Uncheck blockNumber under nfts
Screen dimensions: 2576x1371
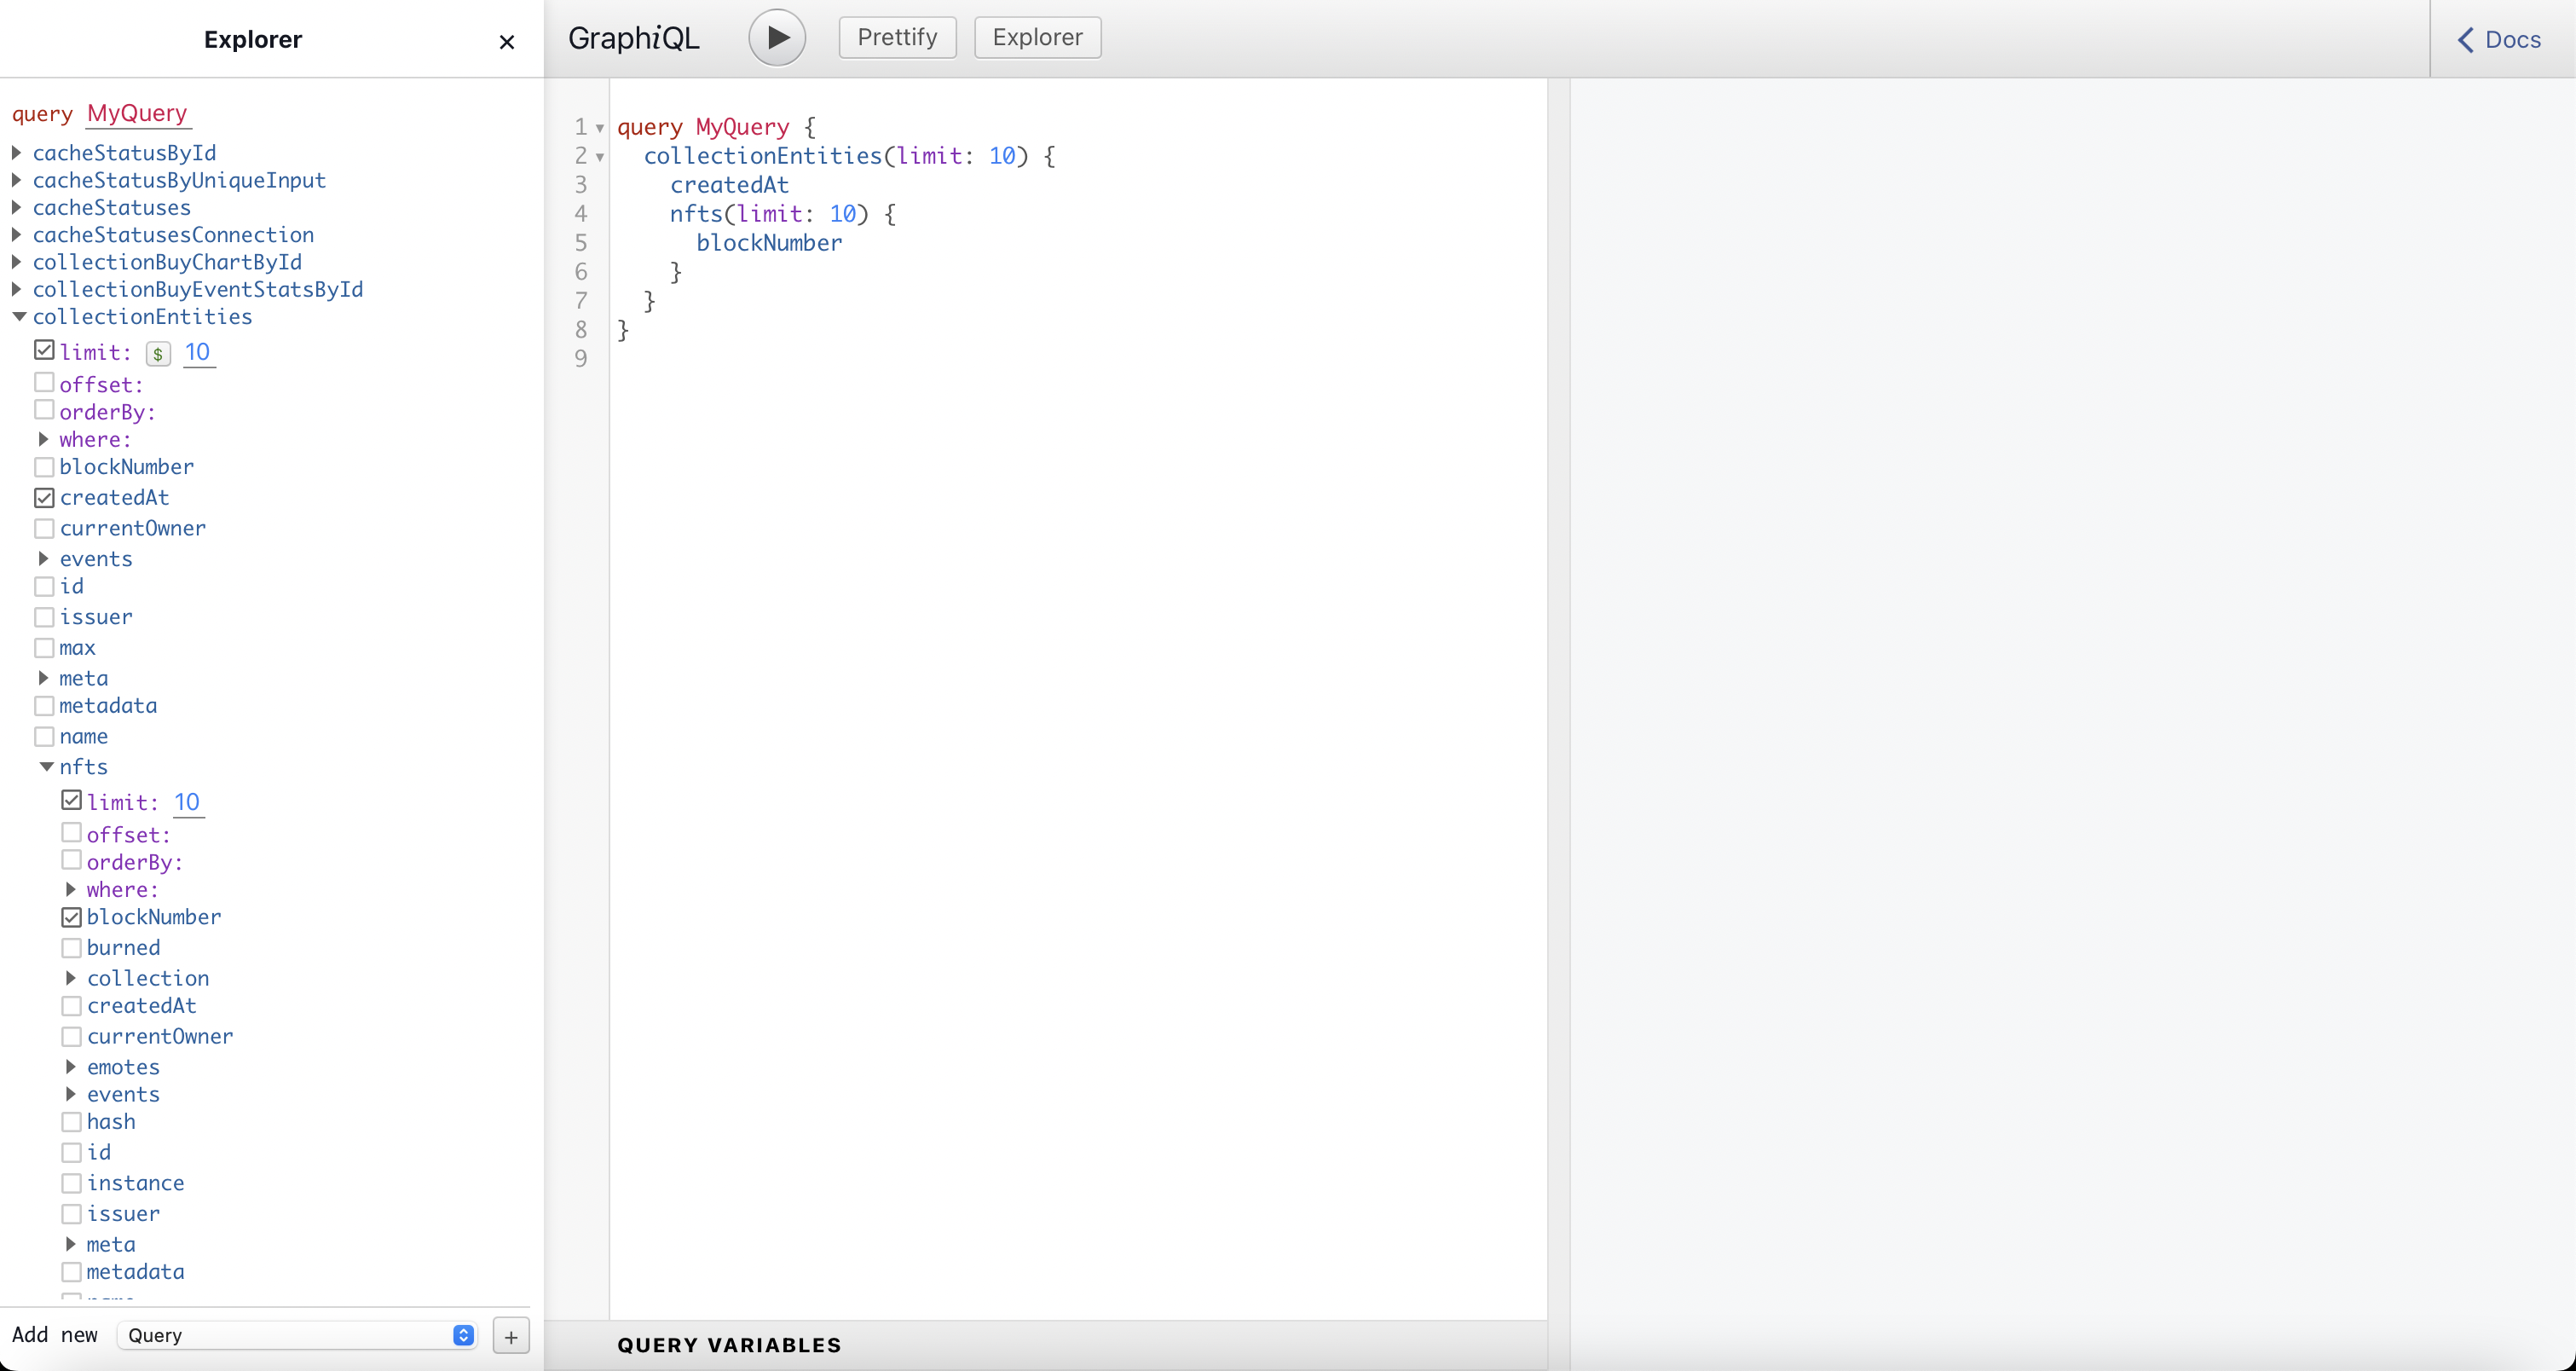click(71, 917)
